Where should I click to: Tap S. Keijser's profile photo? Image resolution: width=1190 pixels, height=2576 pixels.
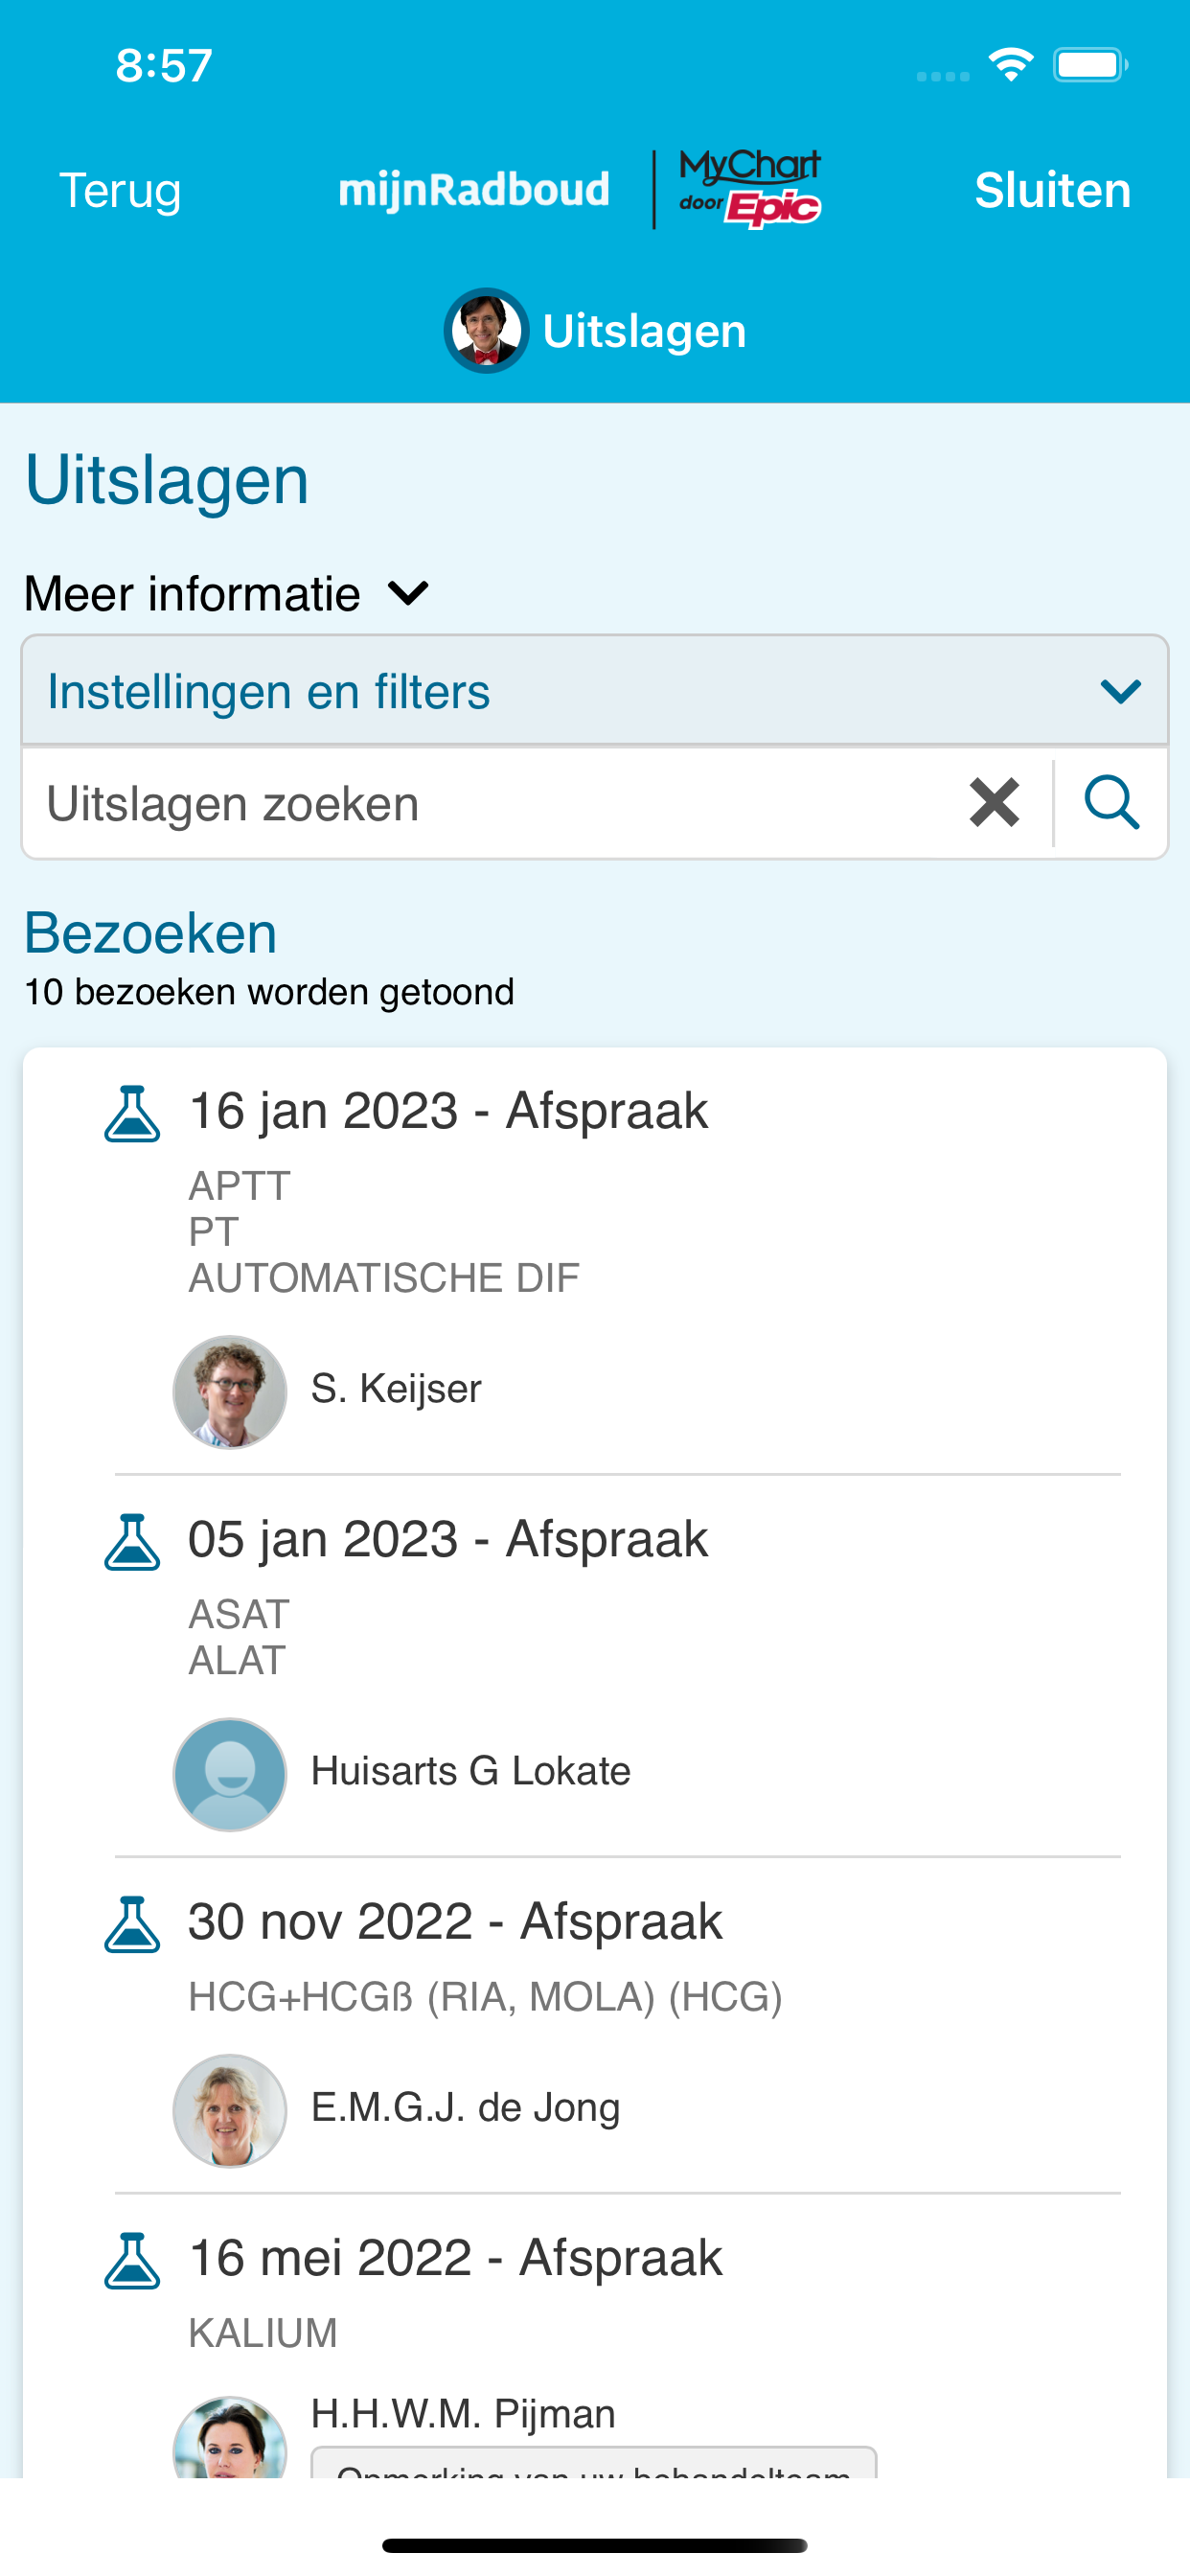[x=230, y=1392]
